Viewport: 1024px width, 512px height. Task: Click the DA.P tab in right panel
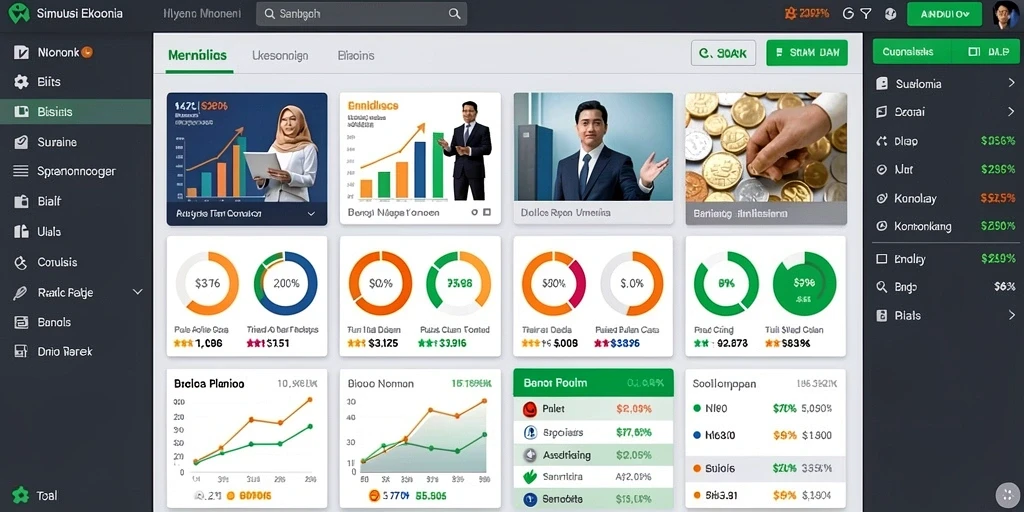click(984, 52)
